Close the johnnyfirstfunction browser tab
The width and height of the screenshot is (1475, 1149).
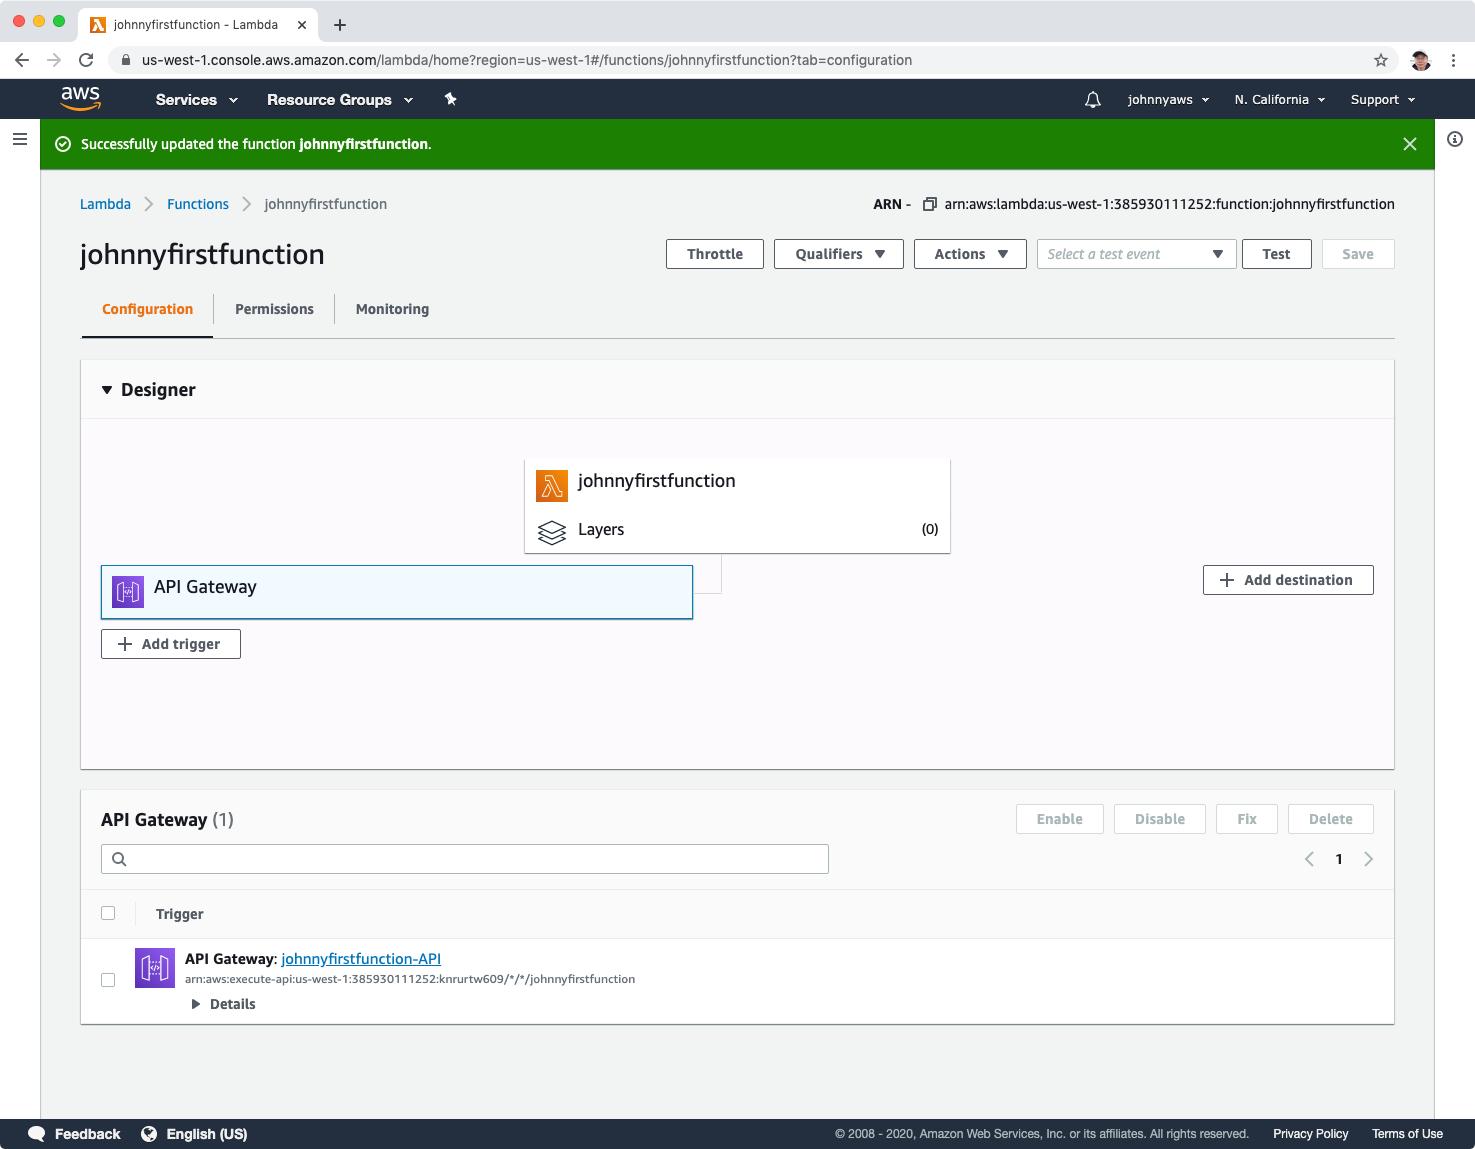302,25
